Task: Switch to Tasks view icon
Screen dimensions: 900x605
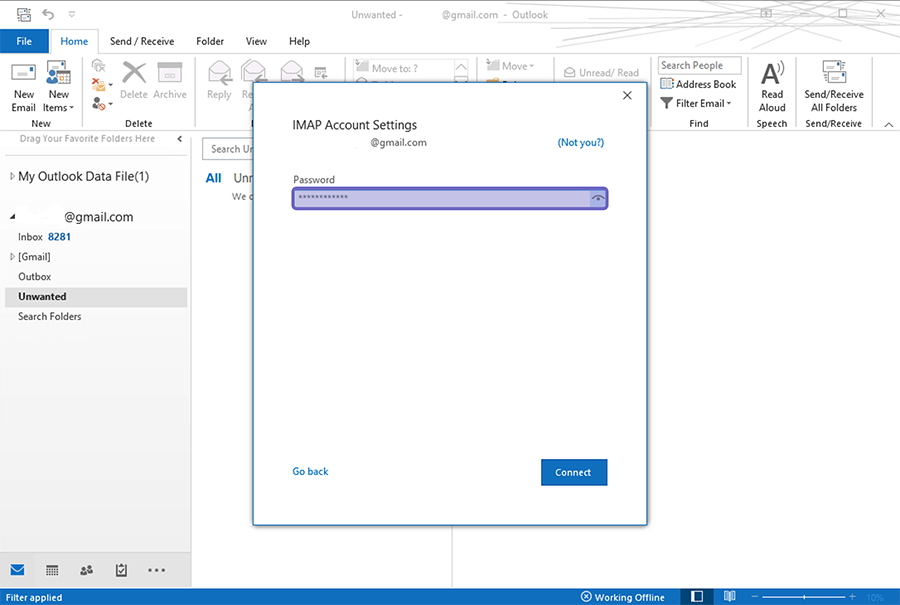Action: 121,570
